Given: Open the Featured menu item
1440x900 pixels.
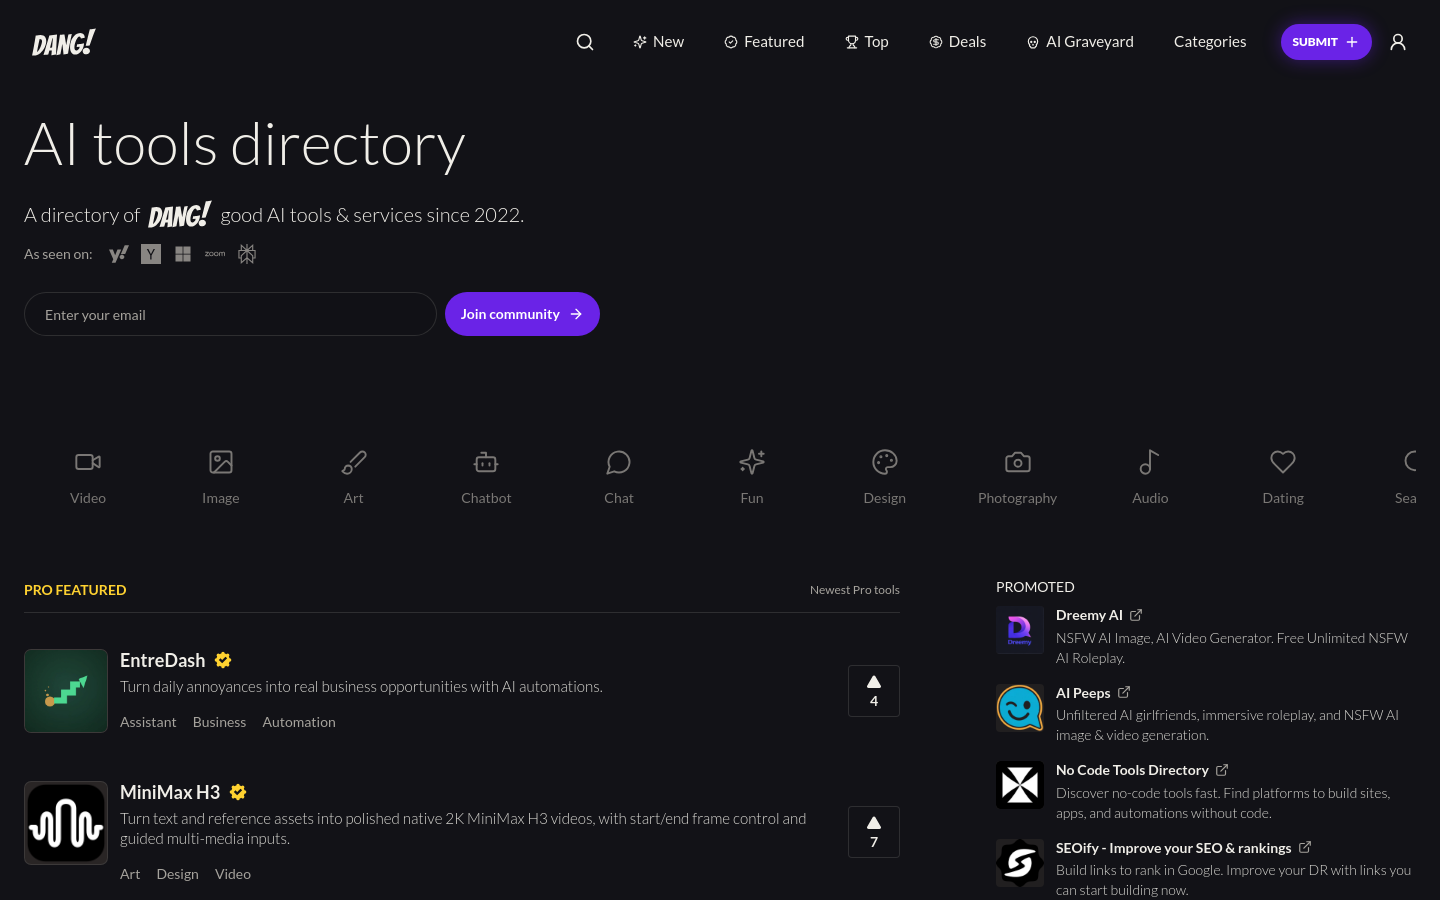Looking at the screenshot, I should click(x=764, y=42).
